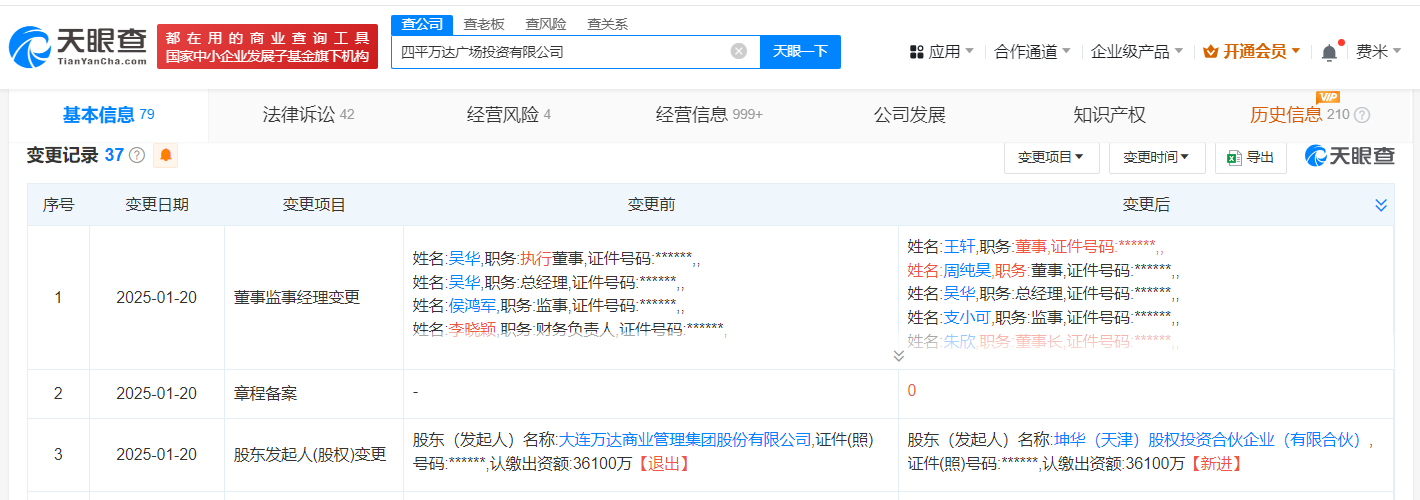Open the 王轩 person link

pyautogui.click(x=959, y=246)
